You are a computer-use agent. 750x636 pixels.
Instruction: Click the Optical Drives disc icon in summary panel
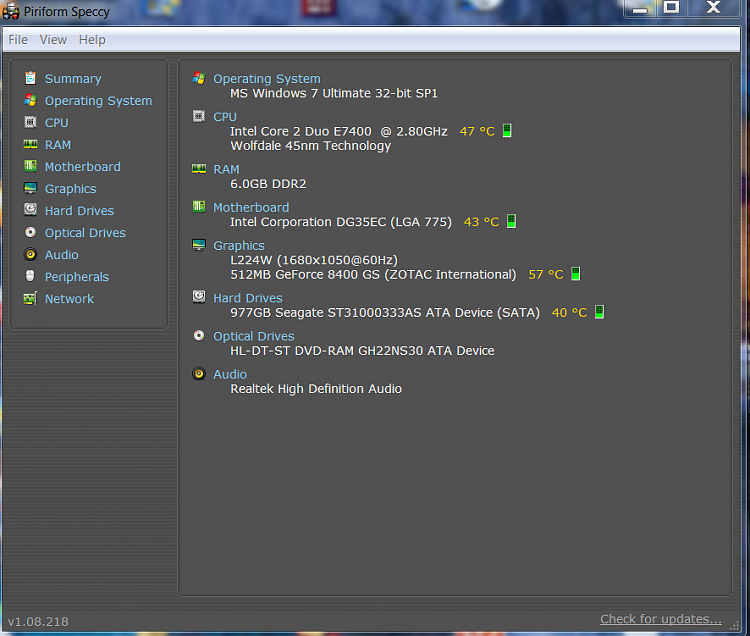(199, 335)
